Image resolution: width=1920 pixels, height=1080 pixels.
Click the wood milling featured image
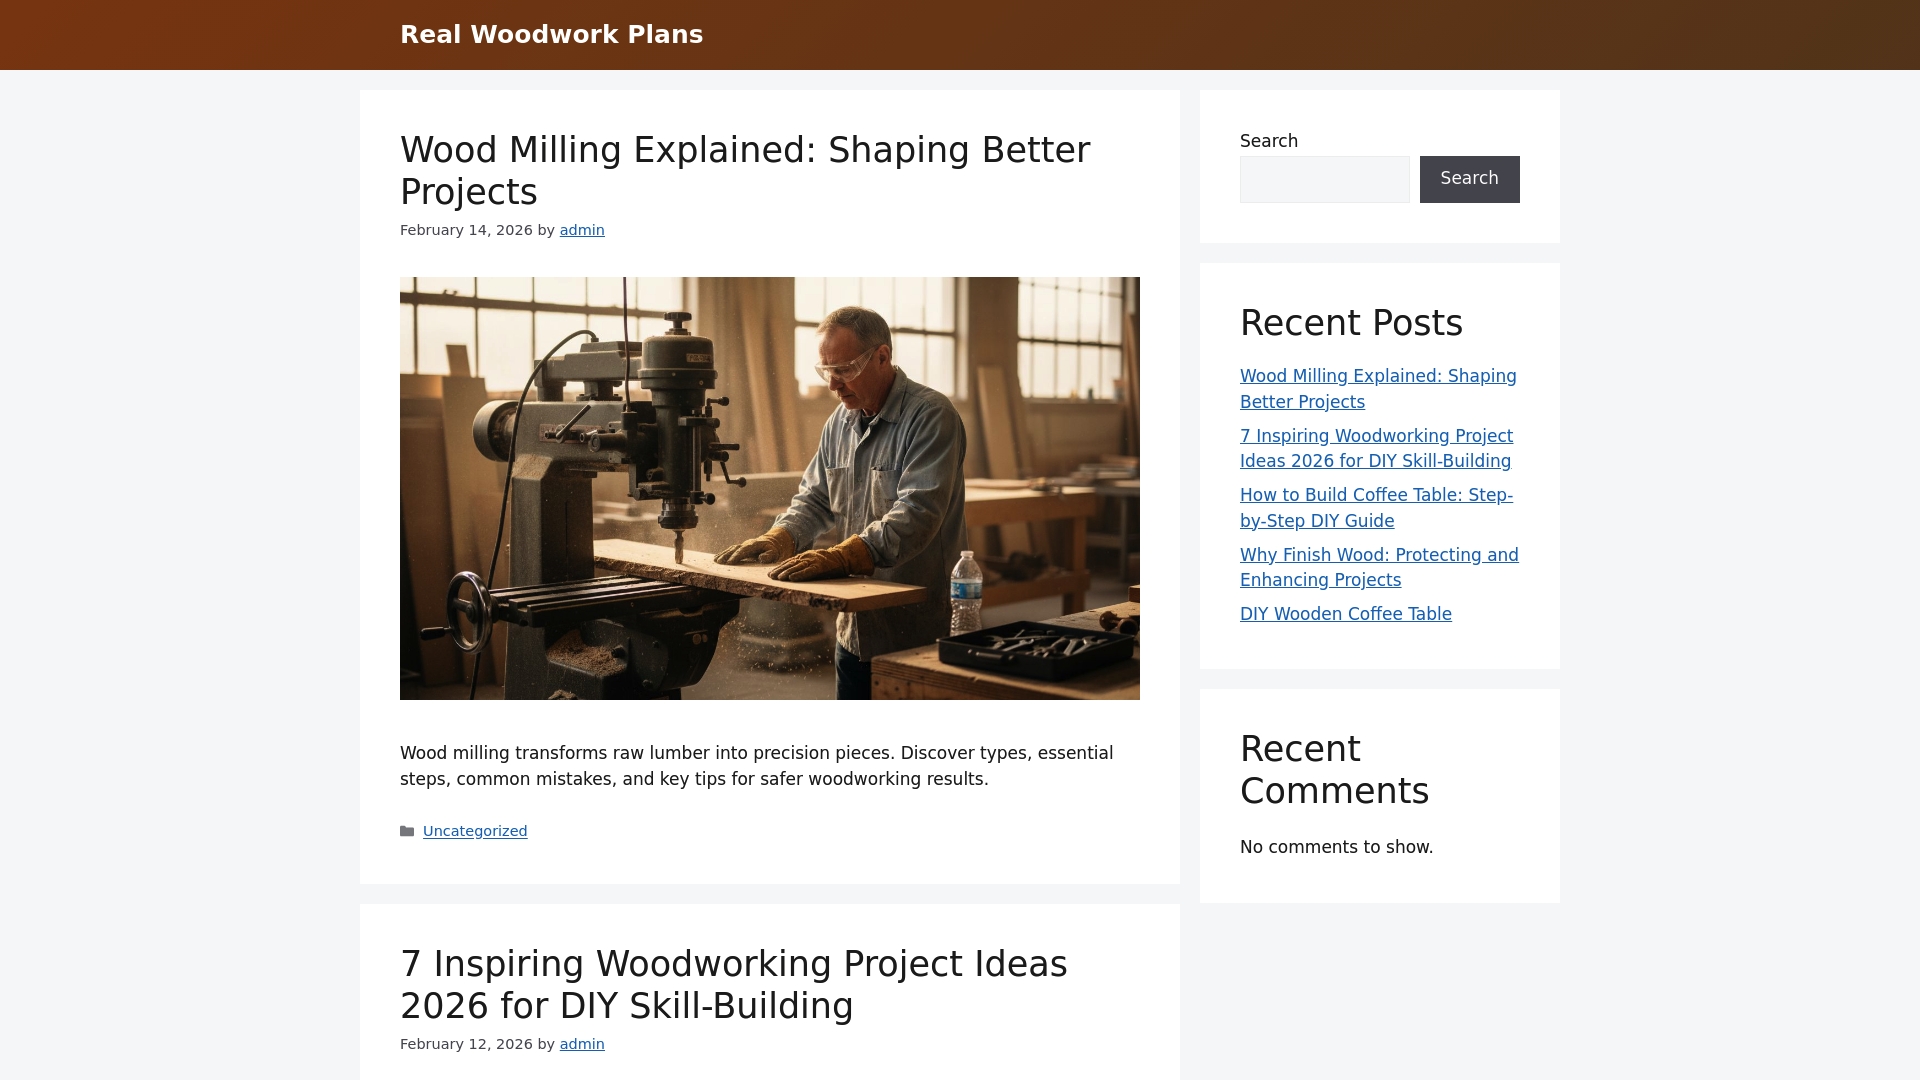pyautogui.click(x=769, y=488)
